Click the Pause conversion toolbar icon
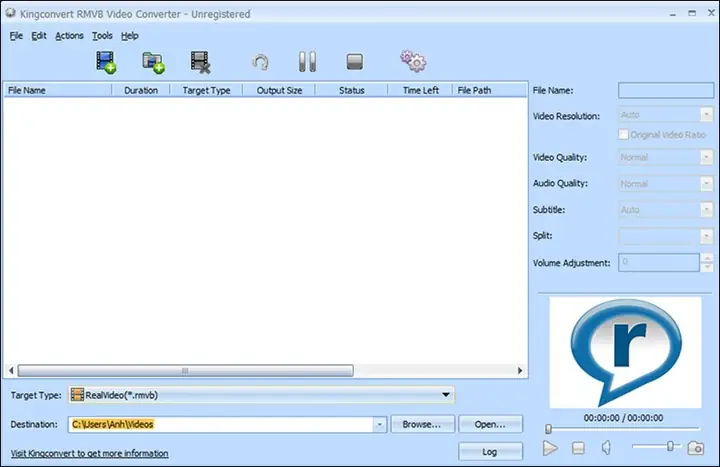Viewport: 720px width, 467px height. coord(307,62)
